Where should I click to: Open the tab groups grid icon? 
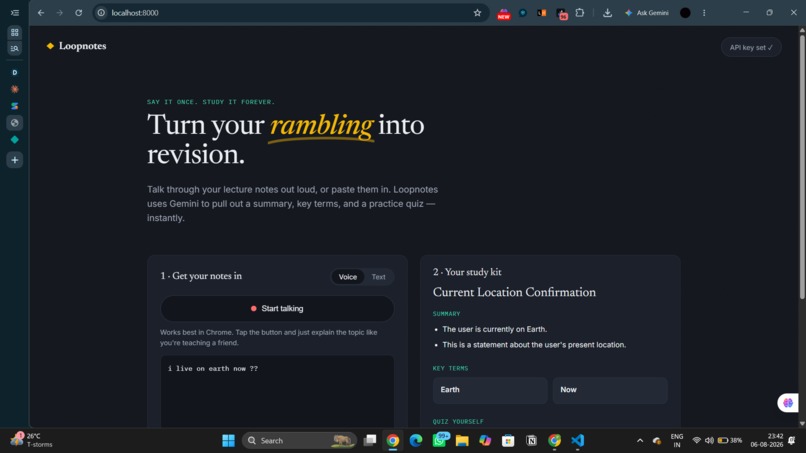pyautogui.click(x=14, y=32)
